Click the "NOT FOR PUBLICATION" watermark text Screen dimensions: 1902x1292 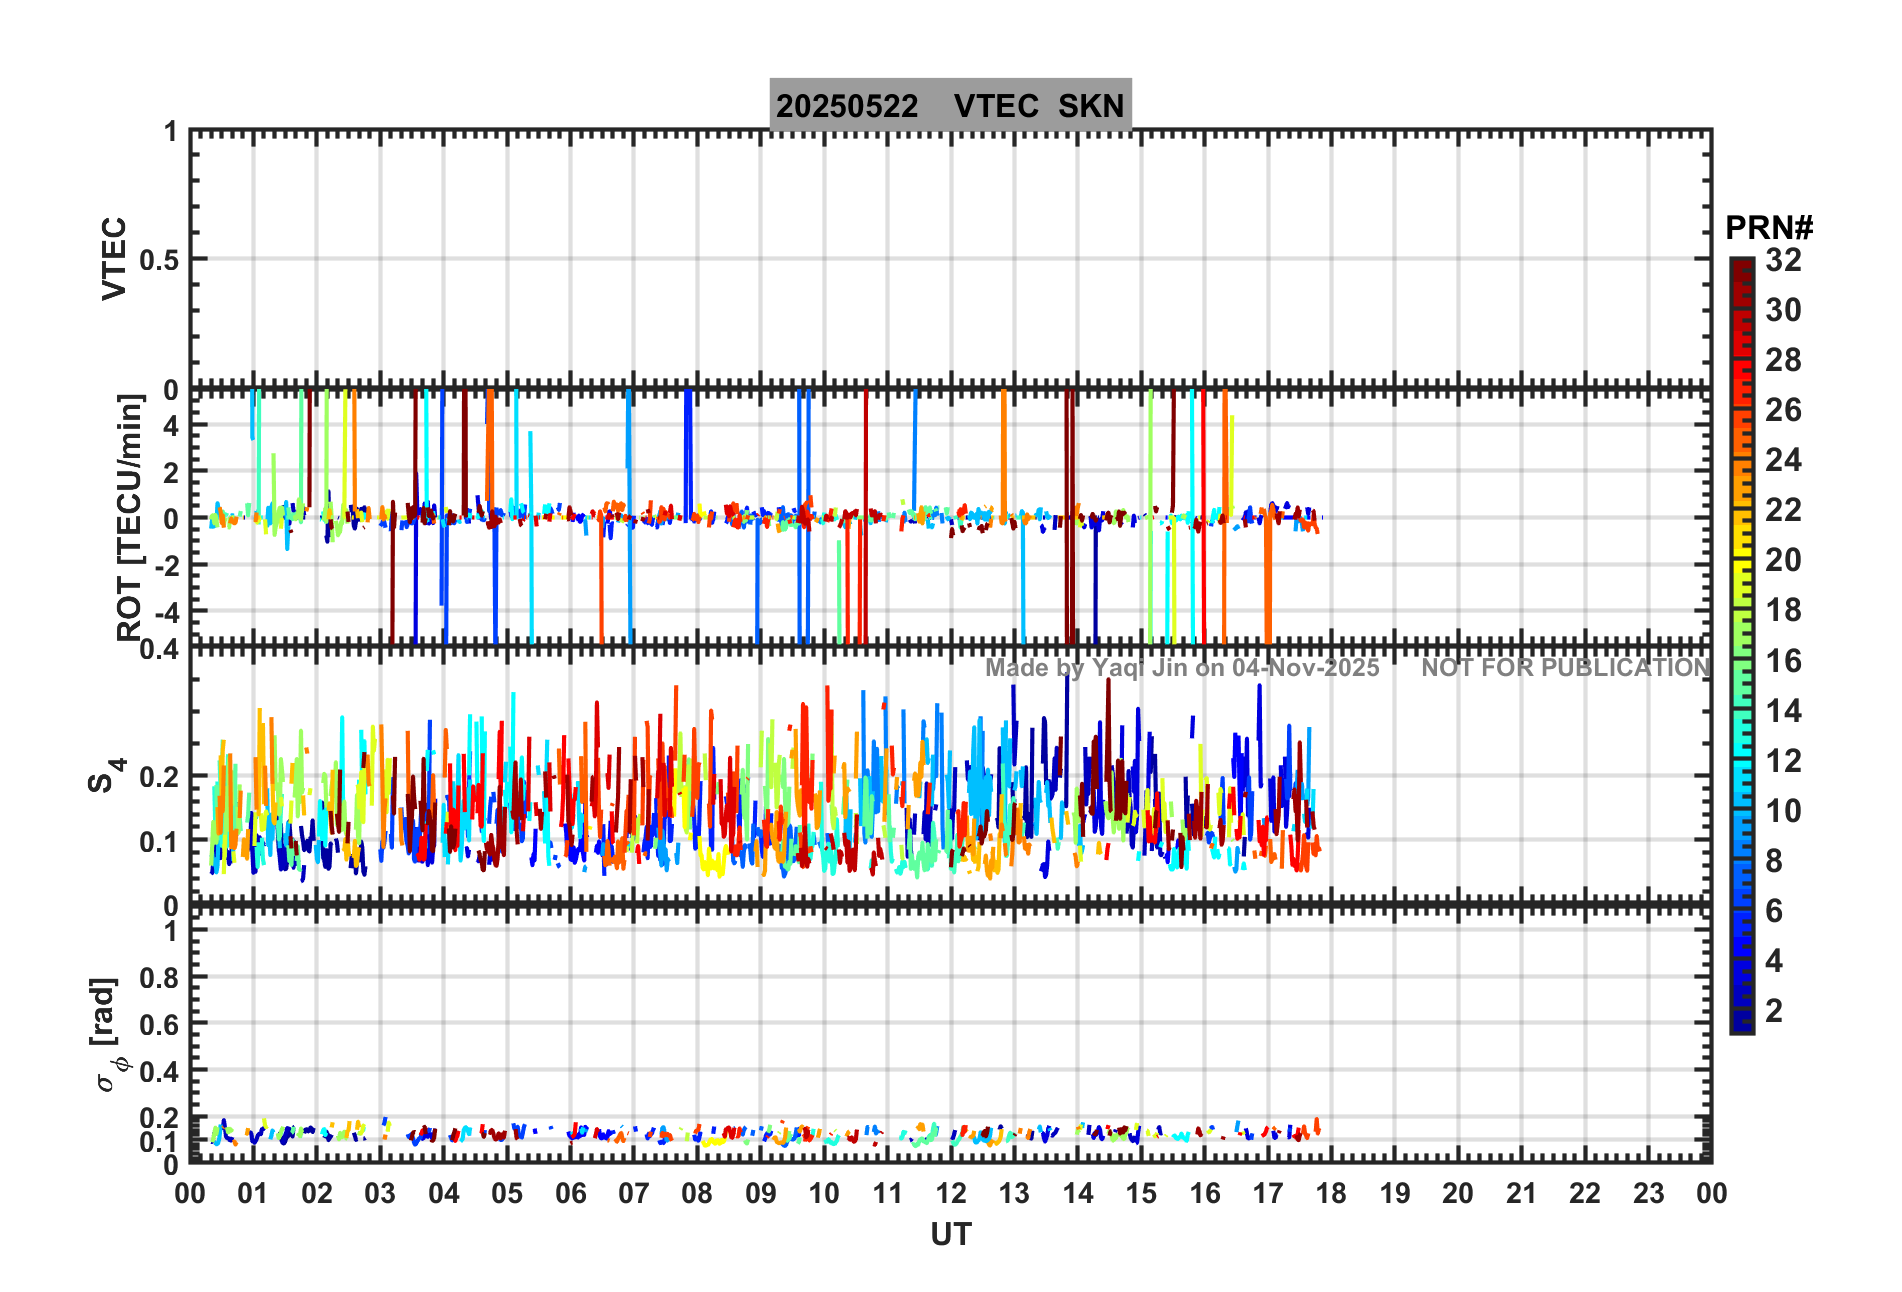click(x=1566, y=668)
